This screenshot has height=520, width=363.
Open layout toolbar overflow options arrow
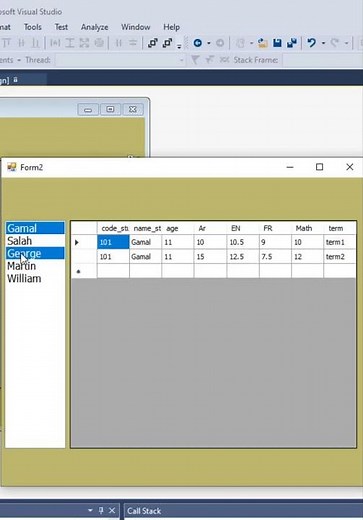(x=179, y=46)
